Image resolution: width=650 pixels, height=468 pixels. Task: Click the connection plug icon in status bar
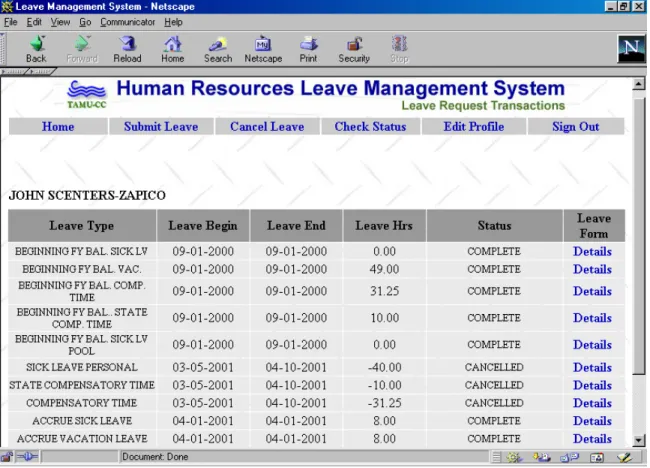tap(27, 457)
